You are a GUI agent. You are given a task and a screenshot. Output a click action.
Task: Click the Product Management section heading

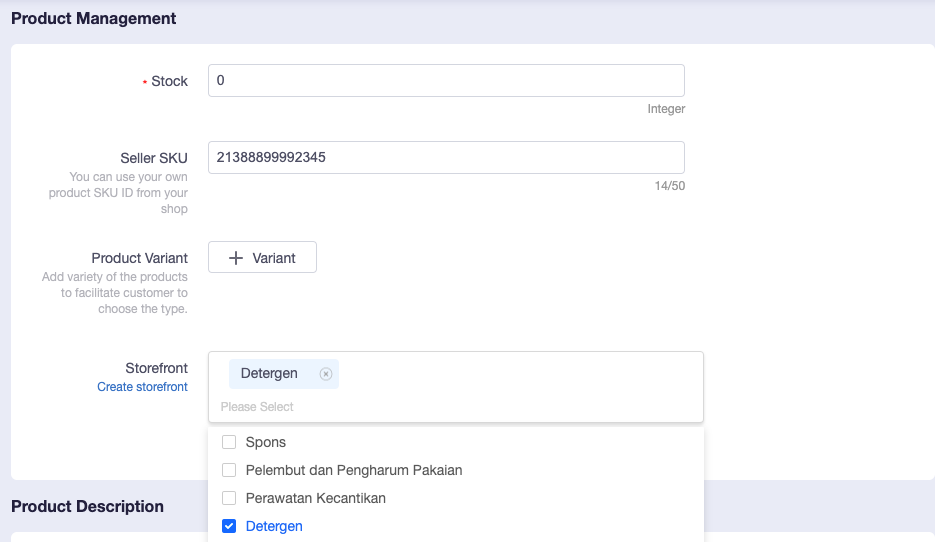click(94, 18)
